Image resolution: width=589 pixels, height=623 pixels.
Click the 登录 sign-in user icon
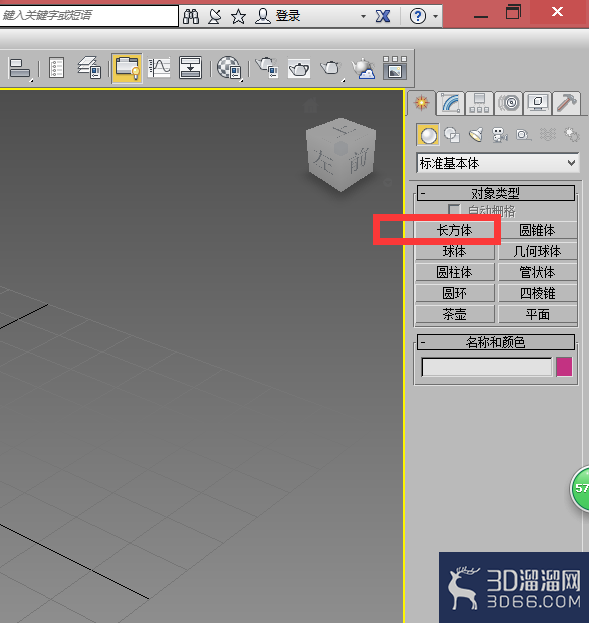click(263, 16)
